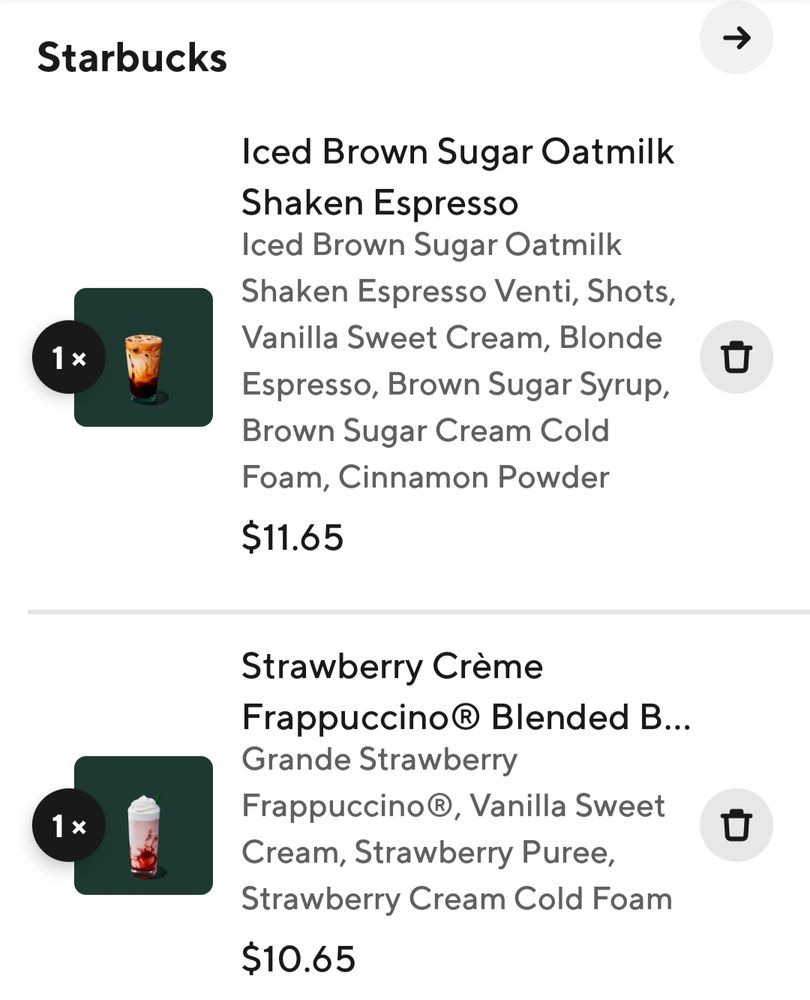
Task: Tap the Brown Sugar Syrup modifier text
Action: pos(525,384)
